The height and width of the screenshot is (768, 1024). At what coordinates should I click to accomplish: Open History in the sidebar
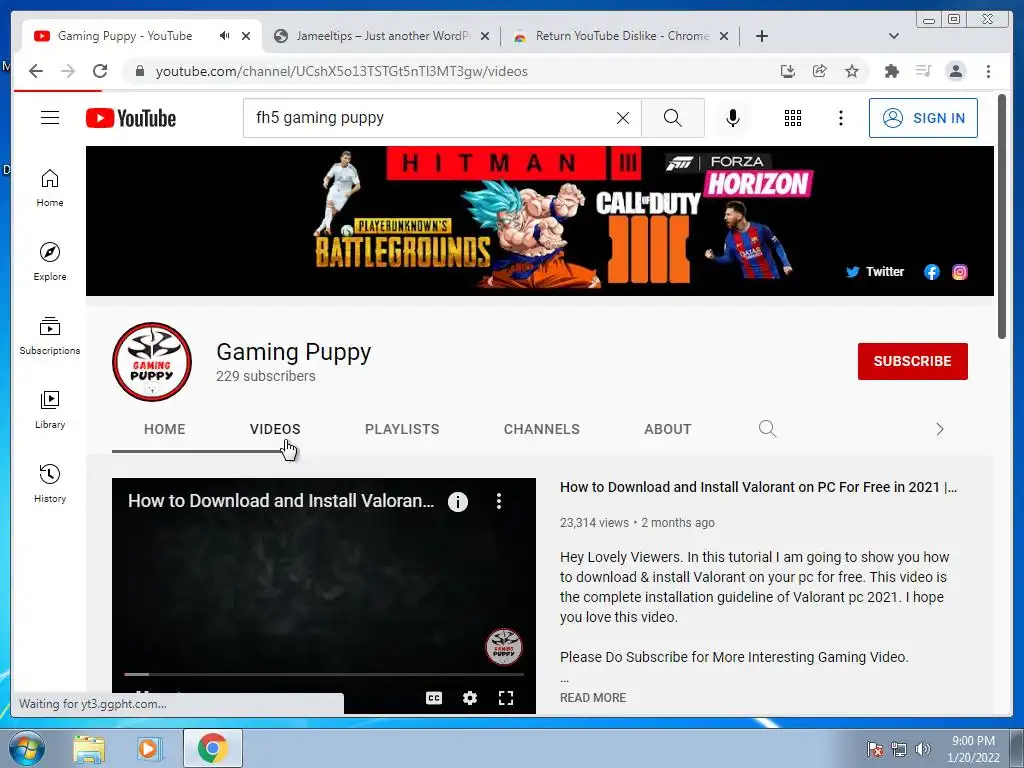click(x=50, y=483)
